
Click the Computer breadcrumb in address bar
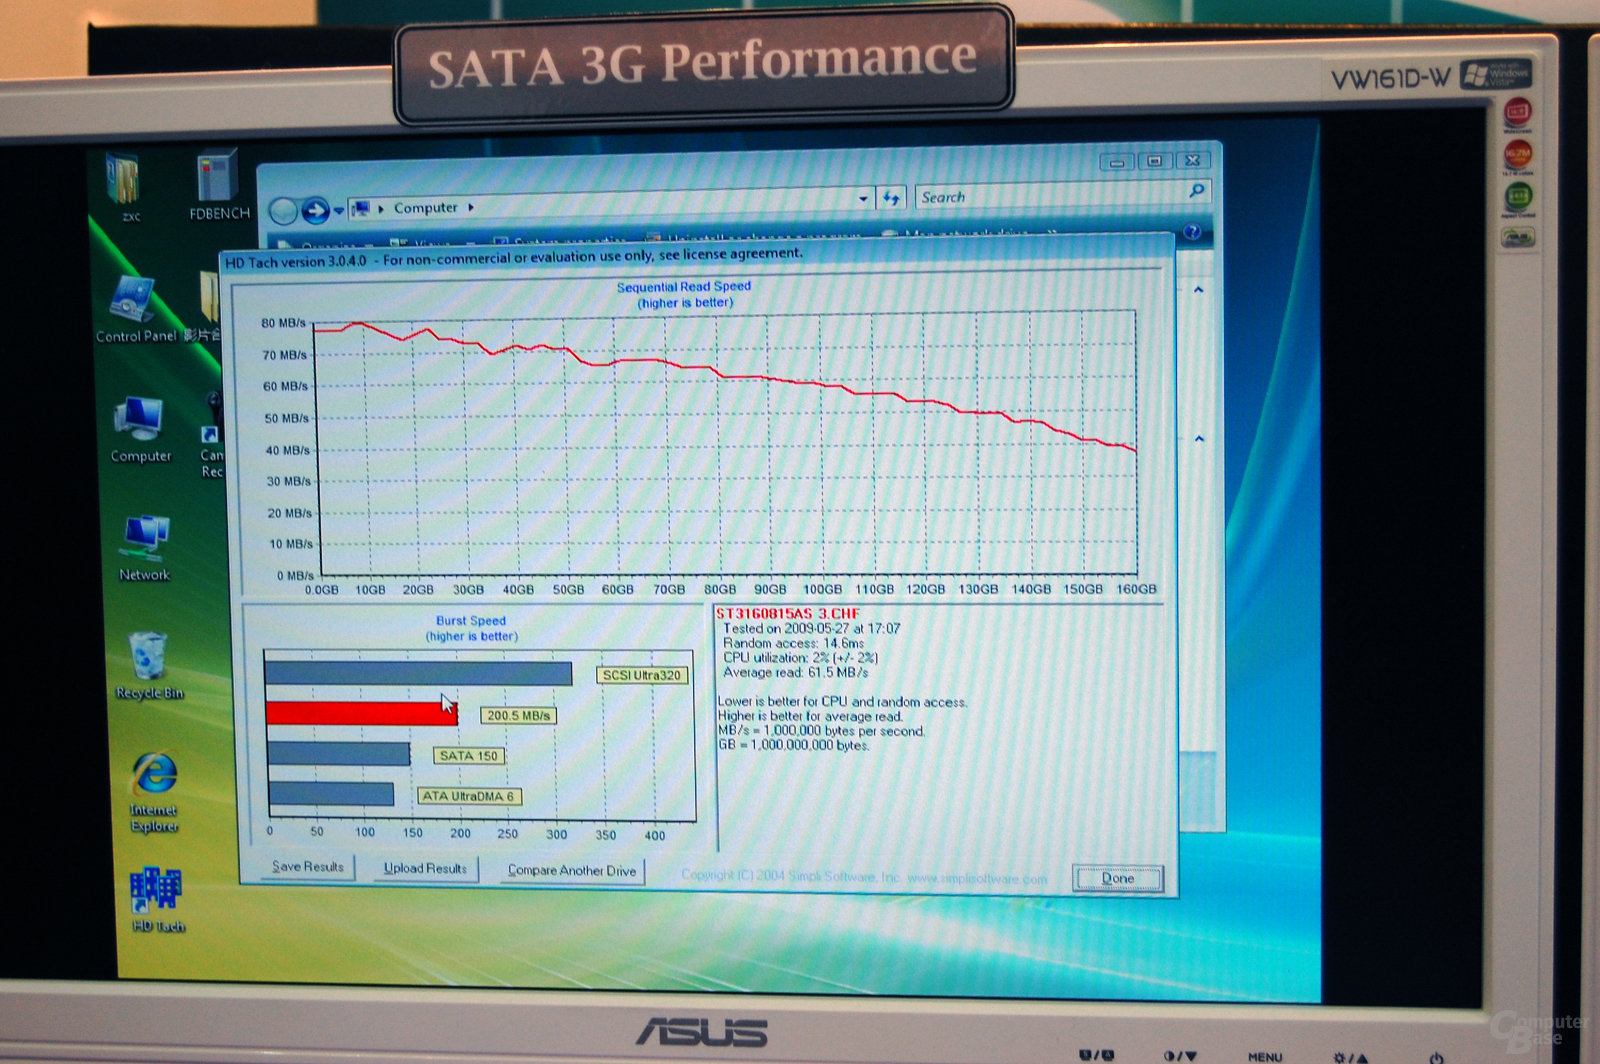click(425, 208)
